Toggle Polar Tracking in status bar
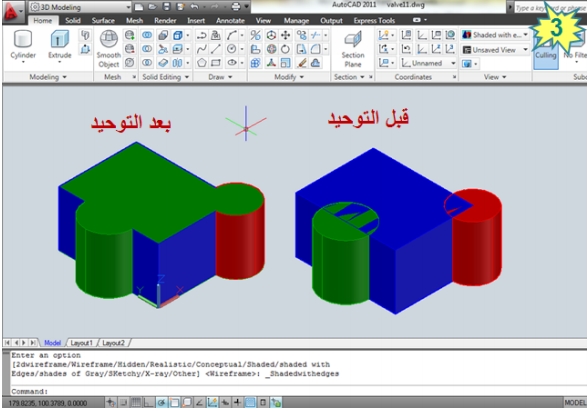The image size is (588, 411). [x=162, y=403]
